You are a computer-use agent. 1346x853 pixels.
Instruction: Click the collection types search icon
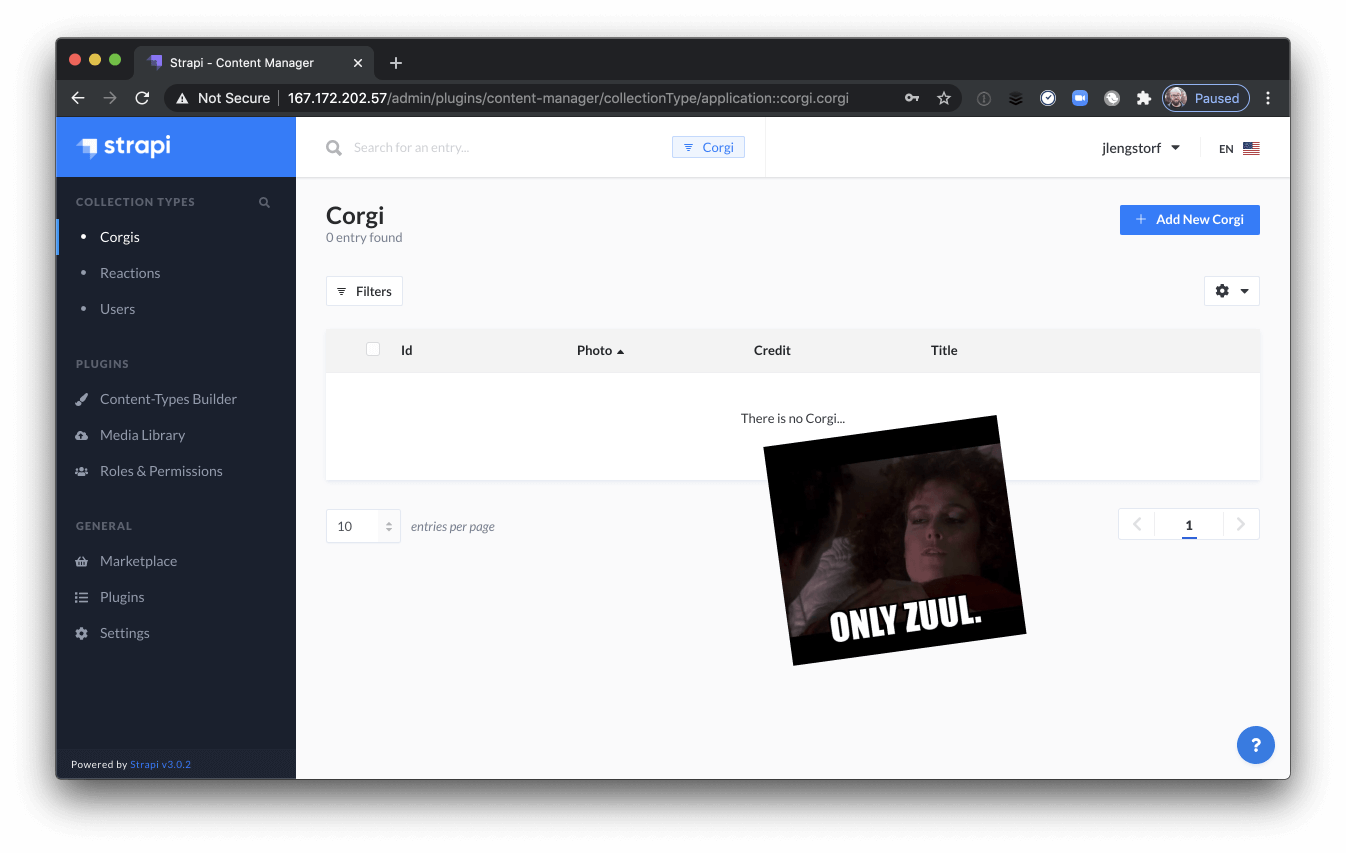264,202
